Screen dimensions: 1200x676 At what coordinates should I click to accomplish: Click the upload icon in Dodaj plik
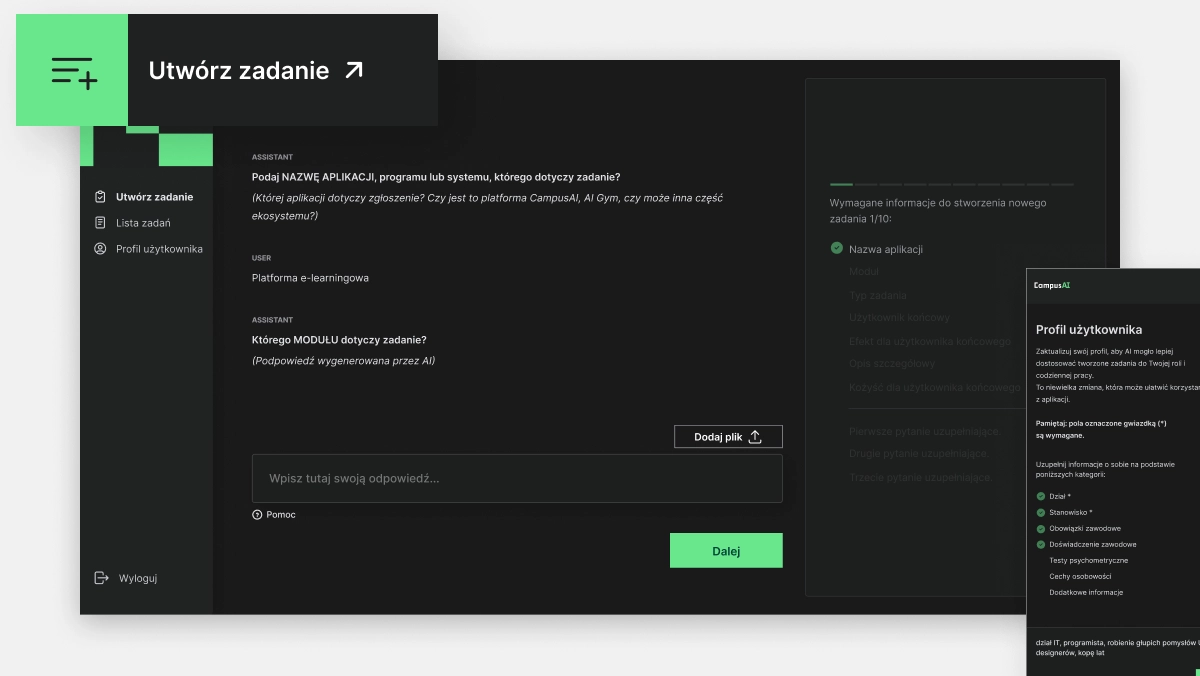pyautogui.click(x=755, y=437)
